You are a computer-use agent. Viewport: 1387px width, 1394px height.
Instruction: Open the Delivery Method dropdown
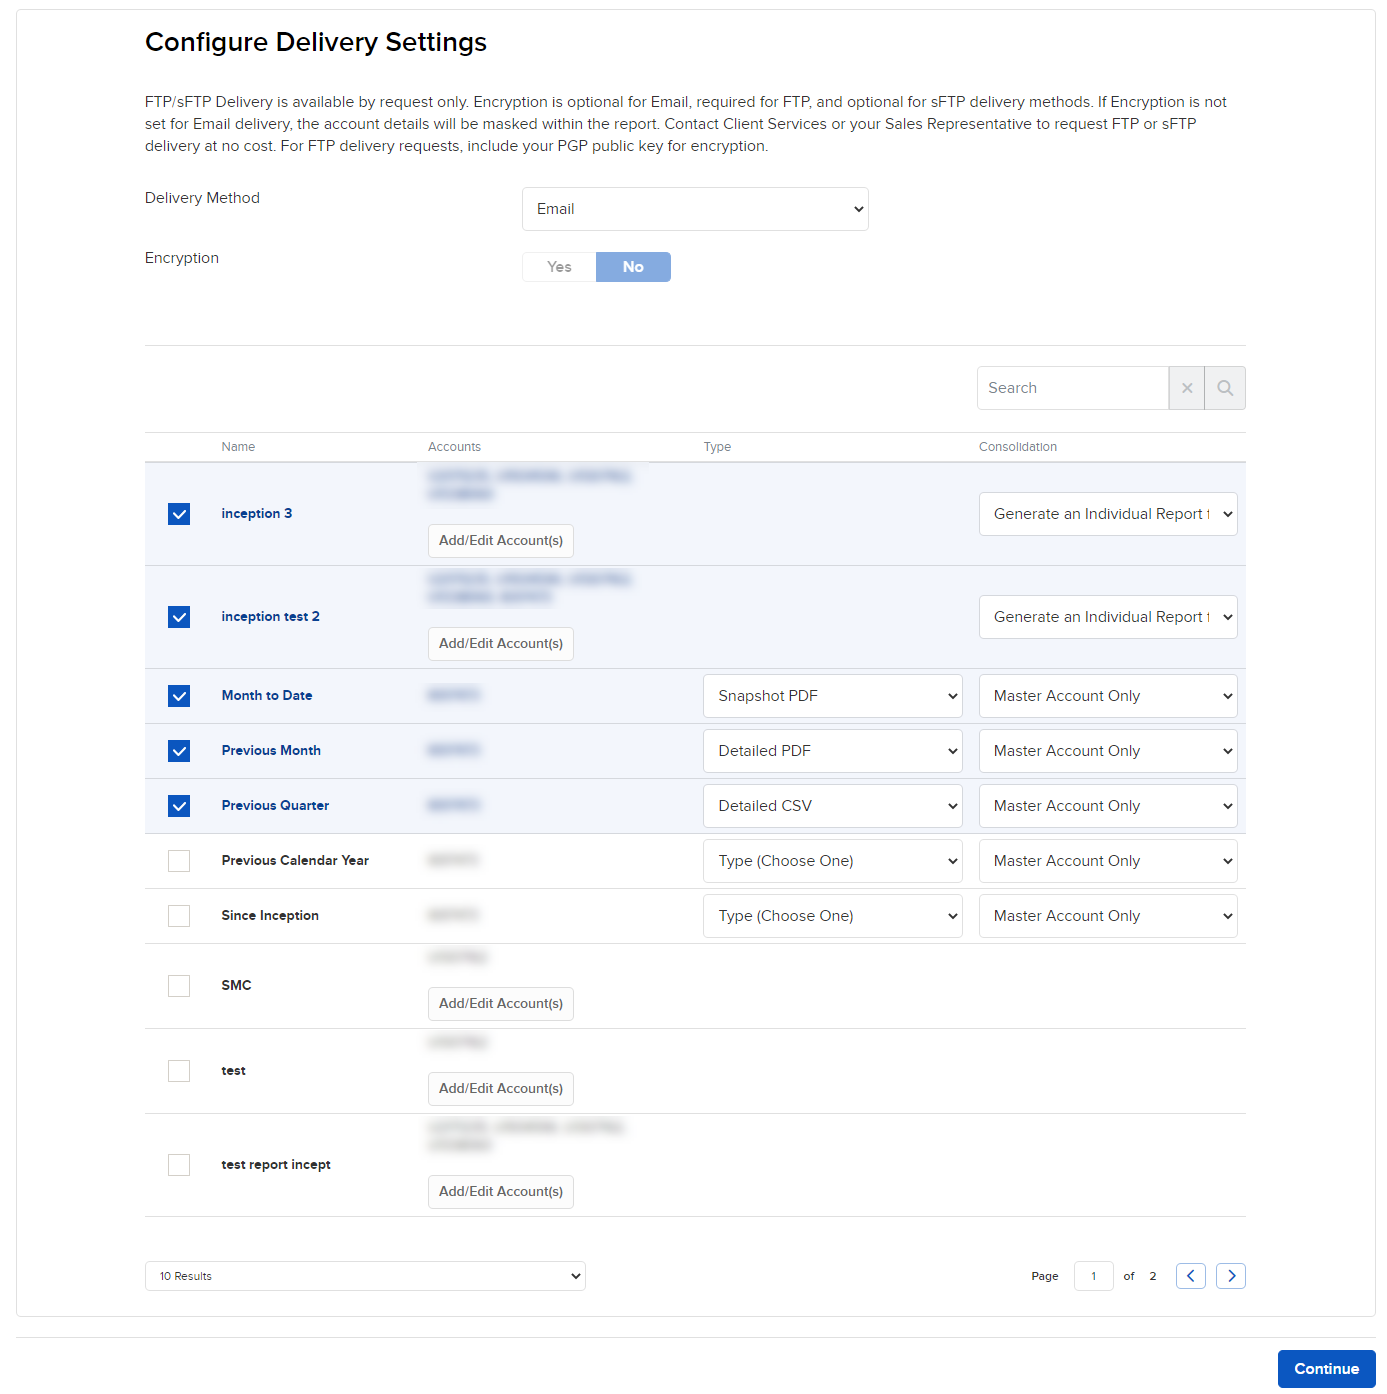tap(695, 209)
